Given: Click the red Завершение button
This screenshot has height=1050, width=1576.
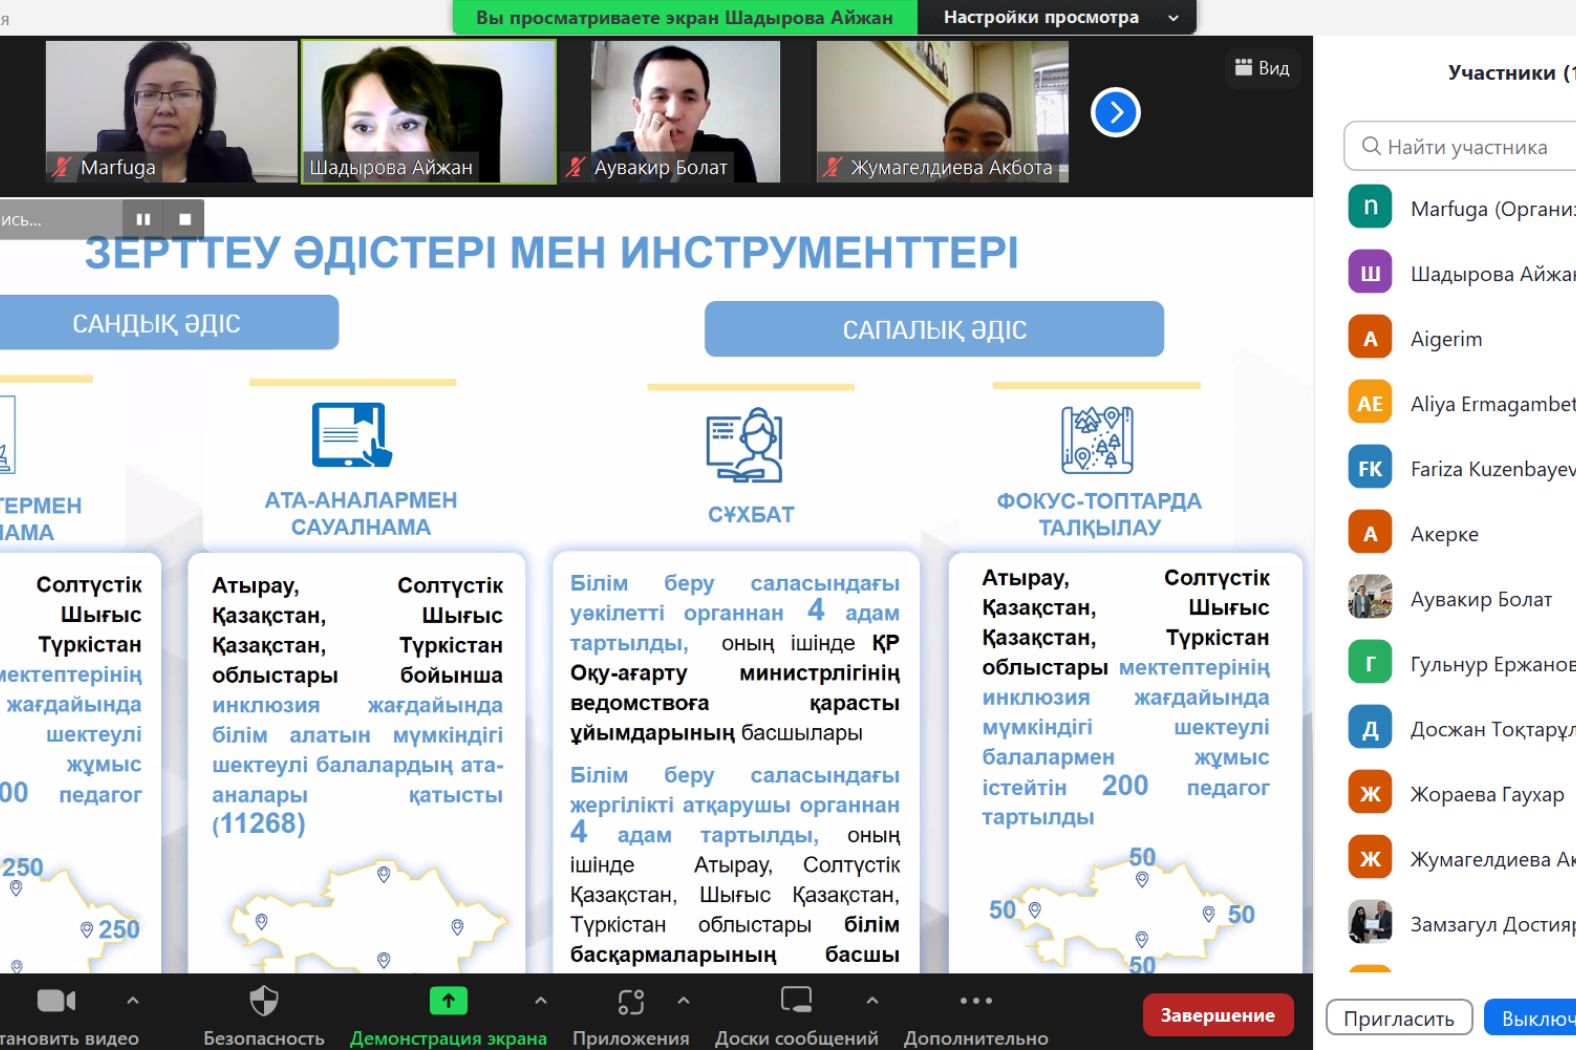Looking at the screenshot, I should point(1217,1015).
